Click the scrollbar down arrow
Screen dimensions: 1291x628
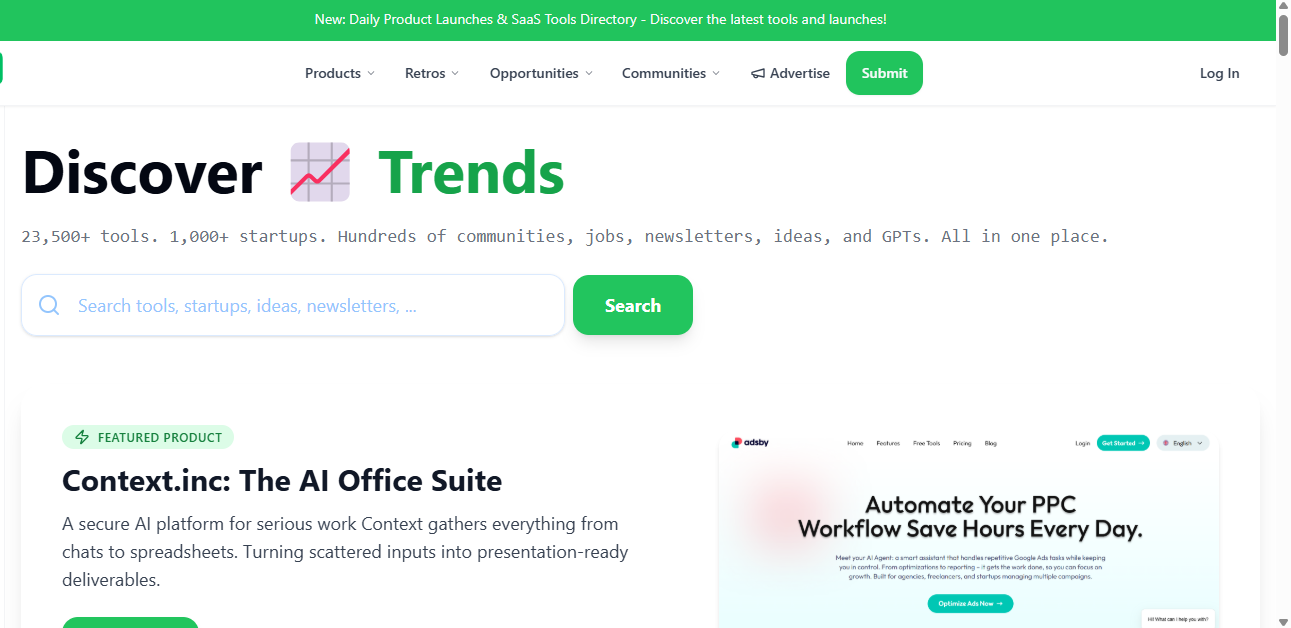coord(1283,620)
